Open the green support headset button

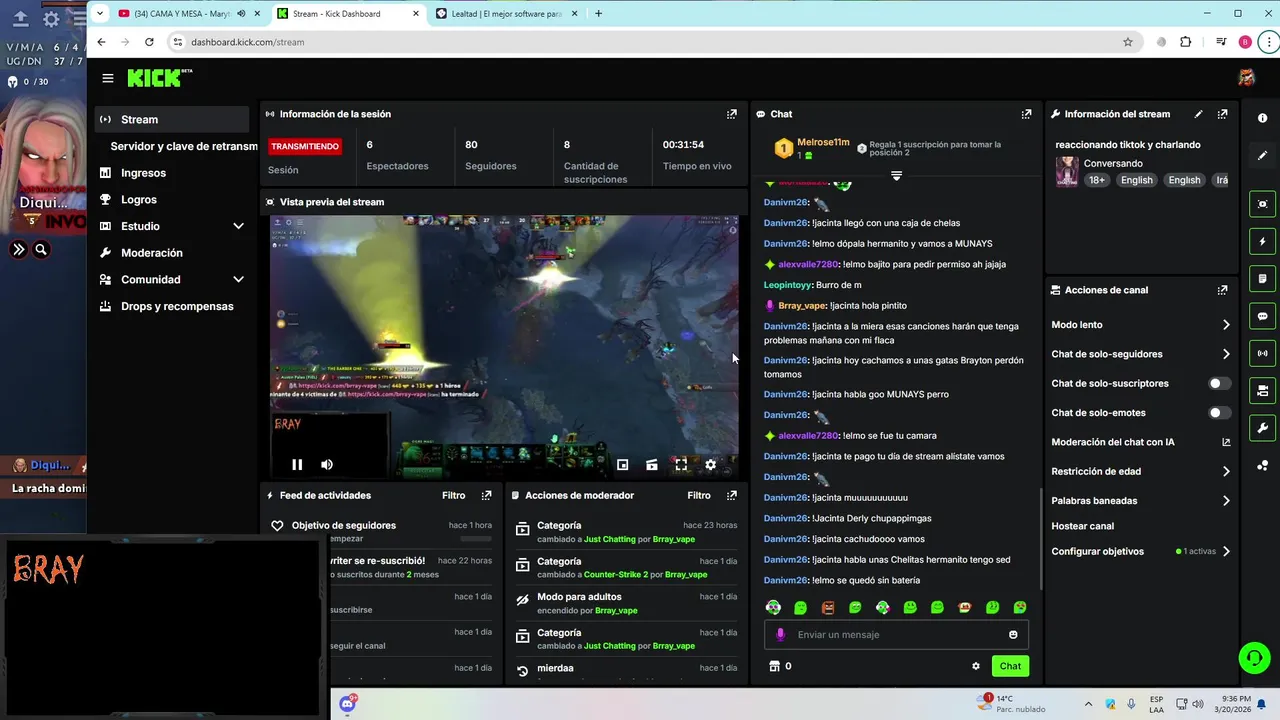1254,657
